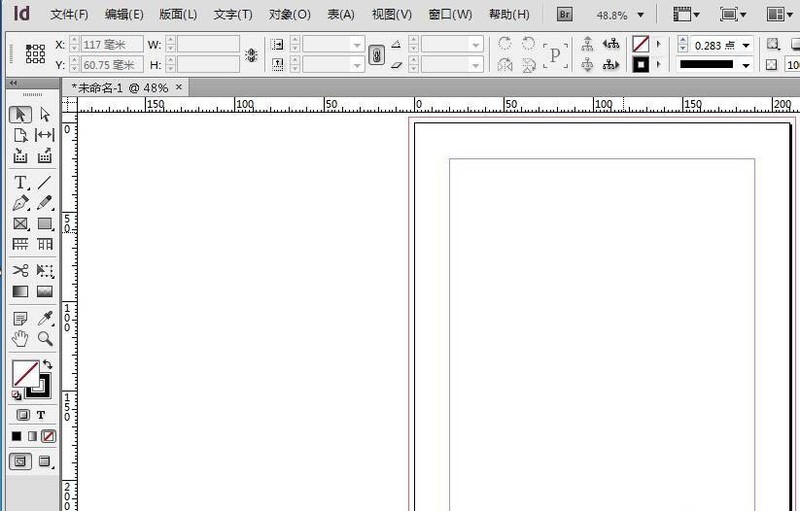Open the 版面(L) menu
This screenshot has width=800, height=511.
point(178,15)
